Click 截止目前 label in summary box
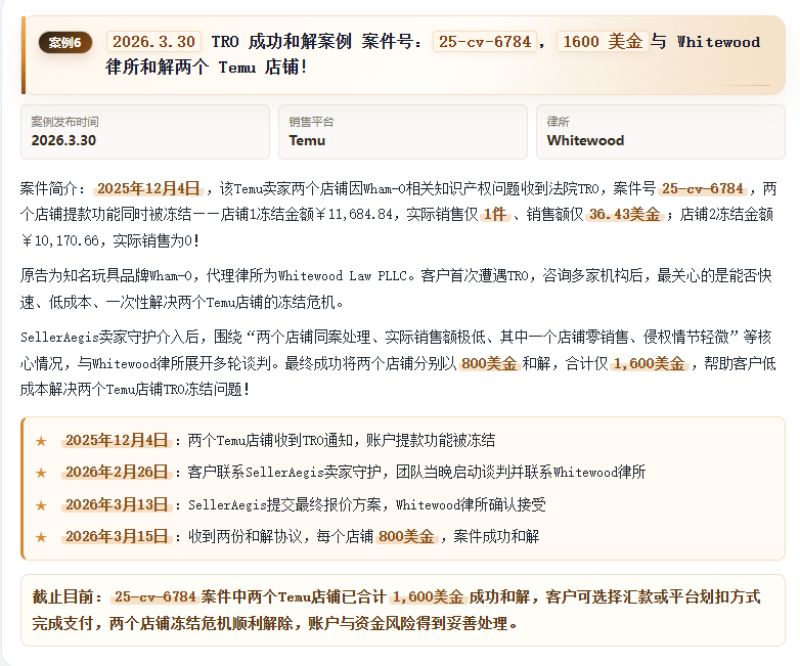Image resolution: width=800 pixels, height=666 pixels. click(65, 597)
